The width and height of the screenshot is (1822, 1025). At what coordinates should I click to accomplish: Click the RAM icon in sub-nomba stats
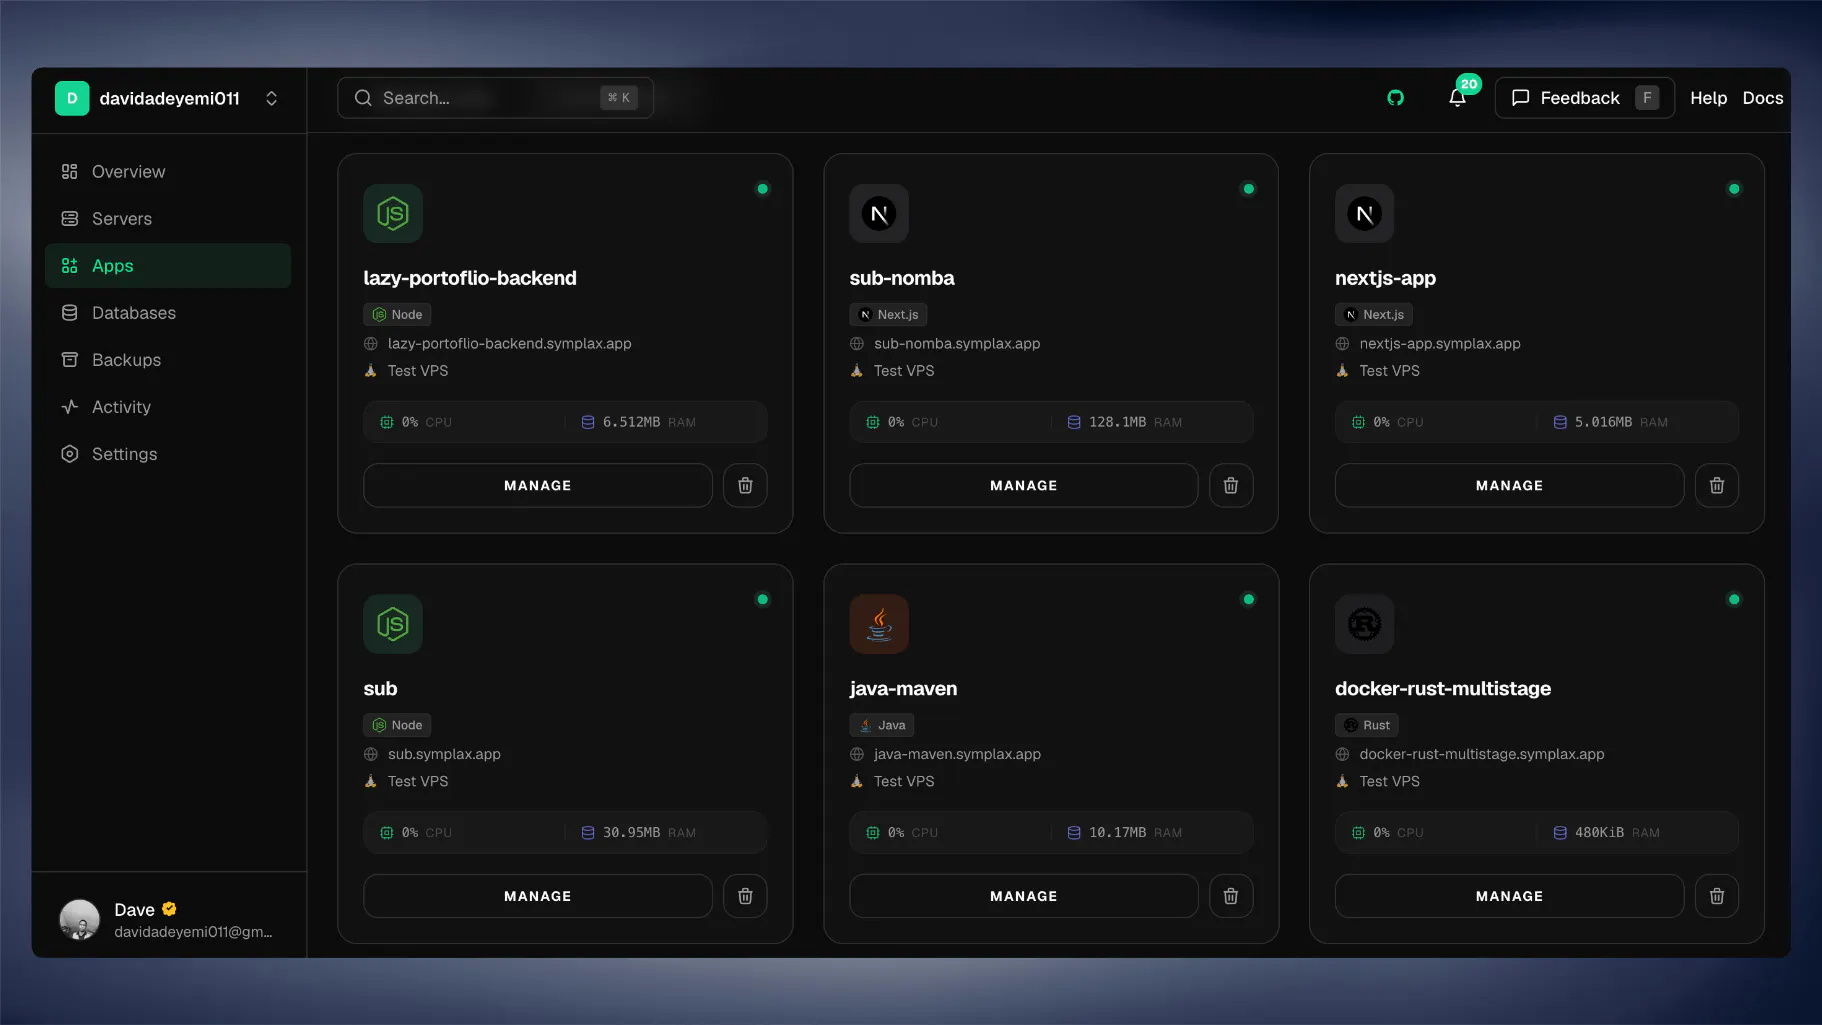(x=1074, y=422)
